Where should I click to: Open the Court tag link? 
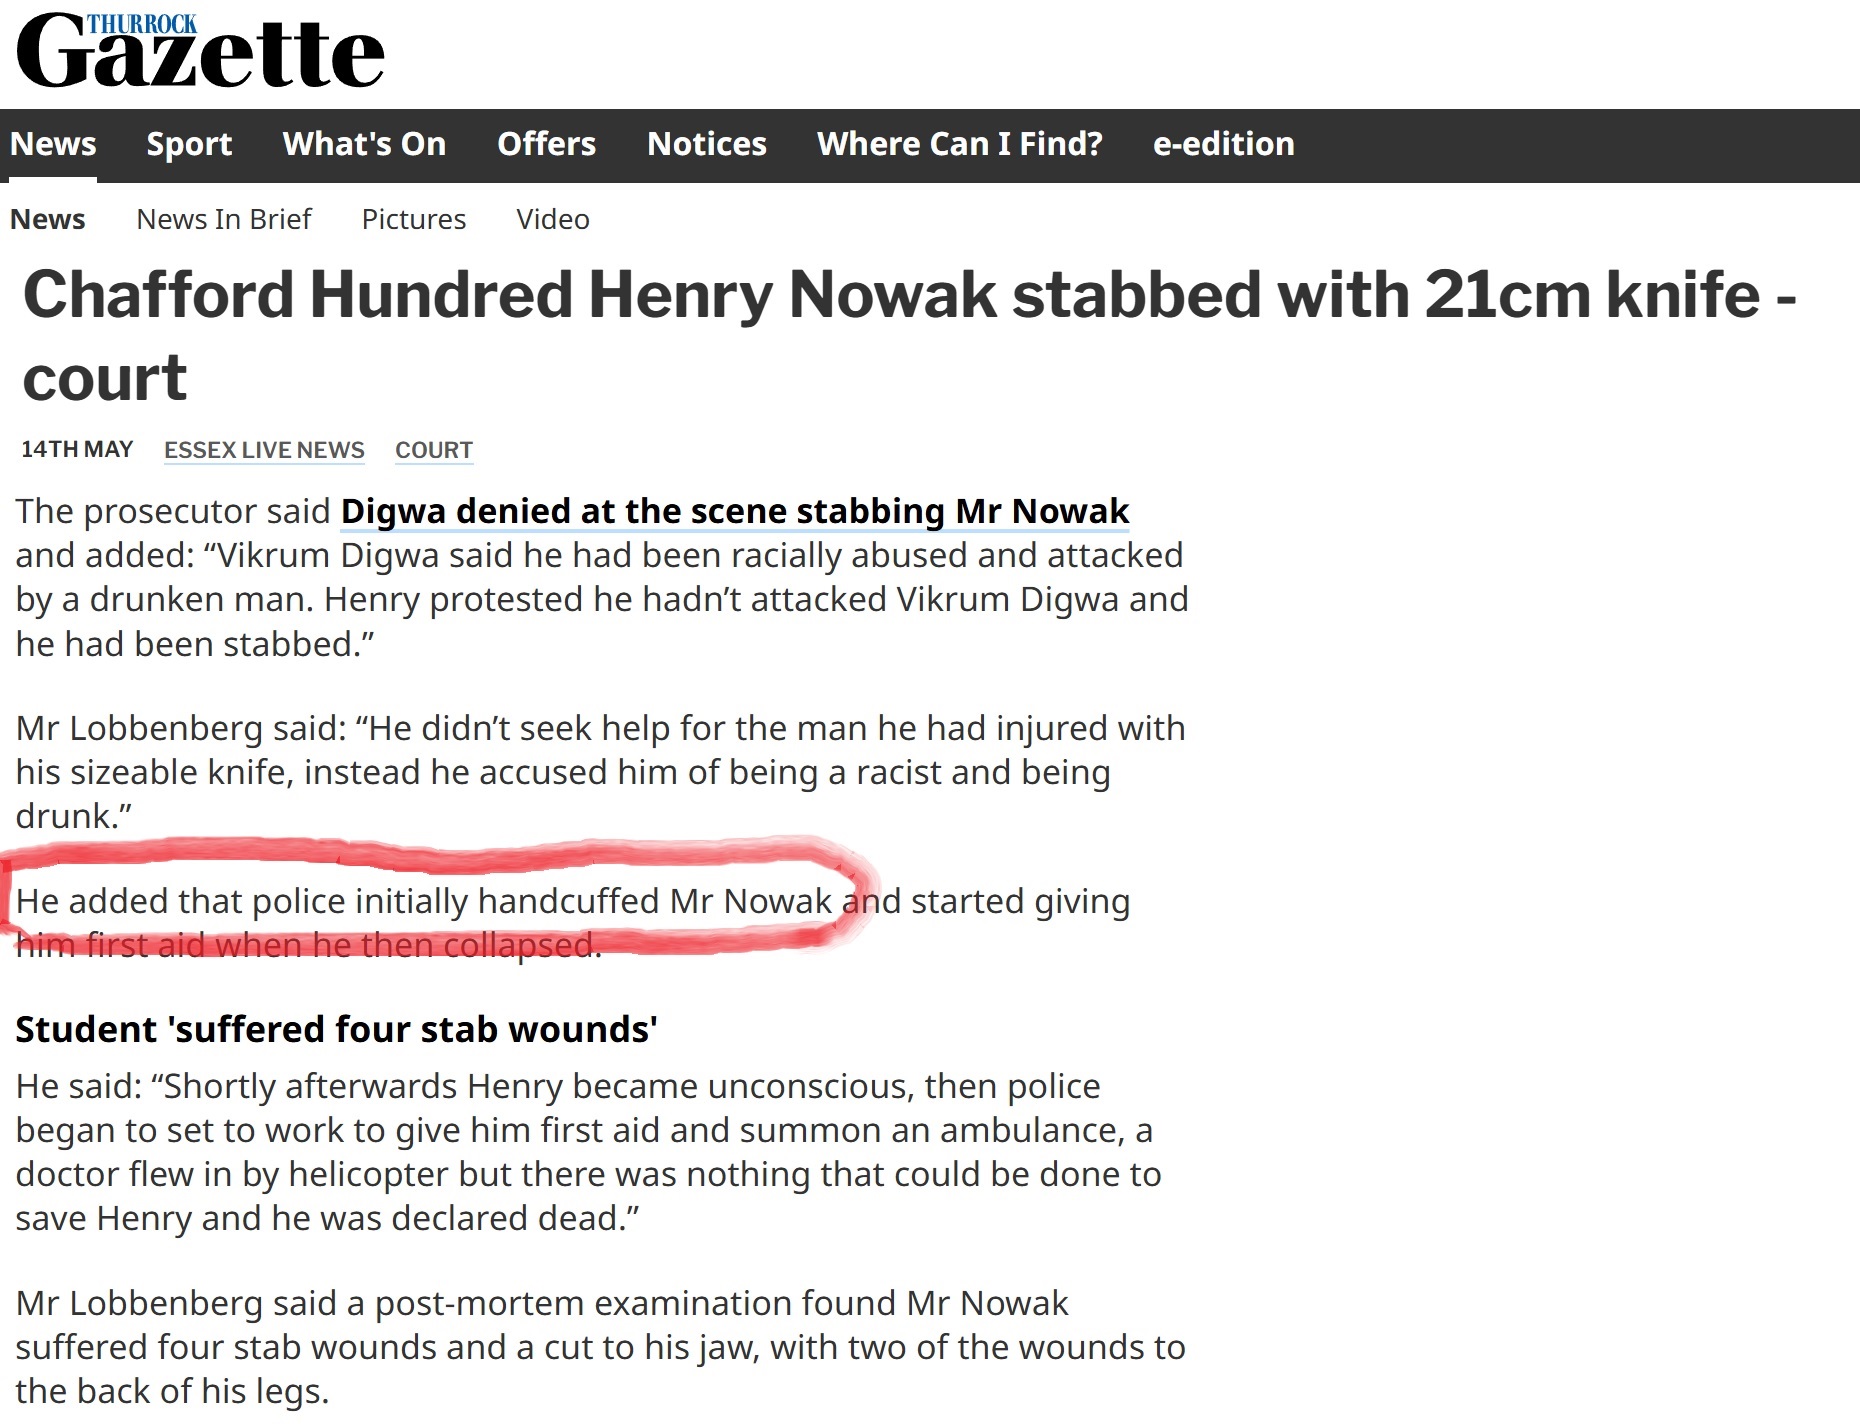pos(434,450)
